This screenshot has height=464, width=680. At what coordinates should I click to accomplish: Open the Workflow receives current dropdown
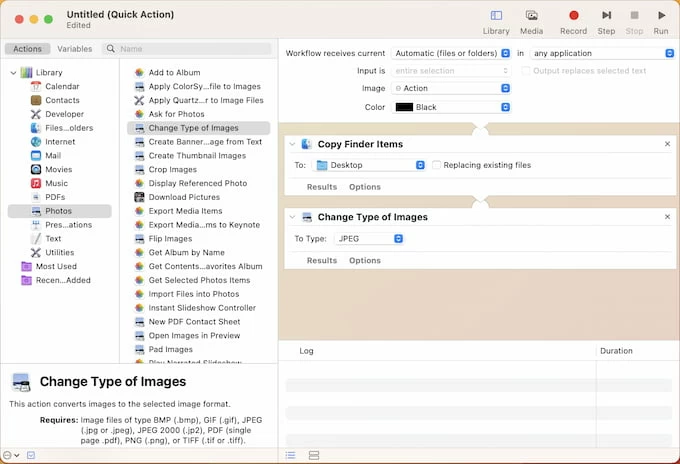pos(452,53)
